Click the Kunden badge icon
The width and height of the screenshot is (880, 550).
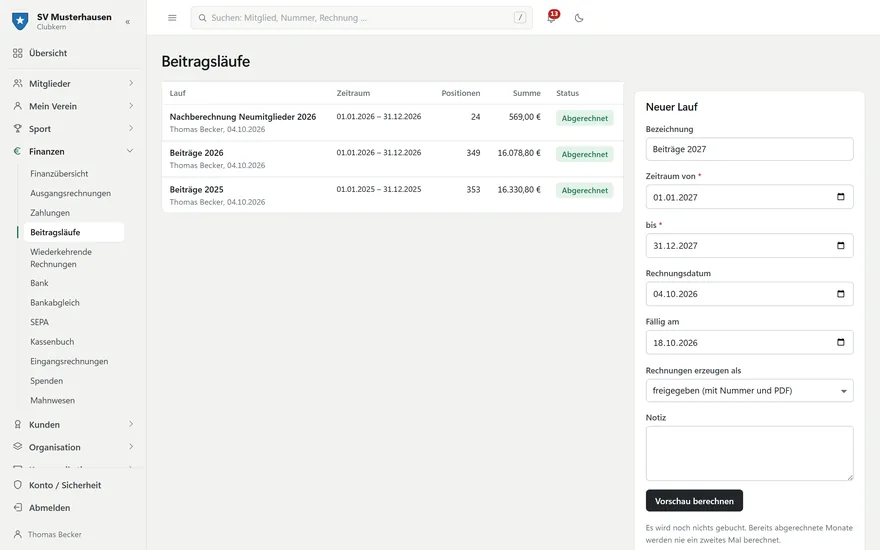[18, 424]
